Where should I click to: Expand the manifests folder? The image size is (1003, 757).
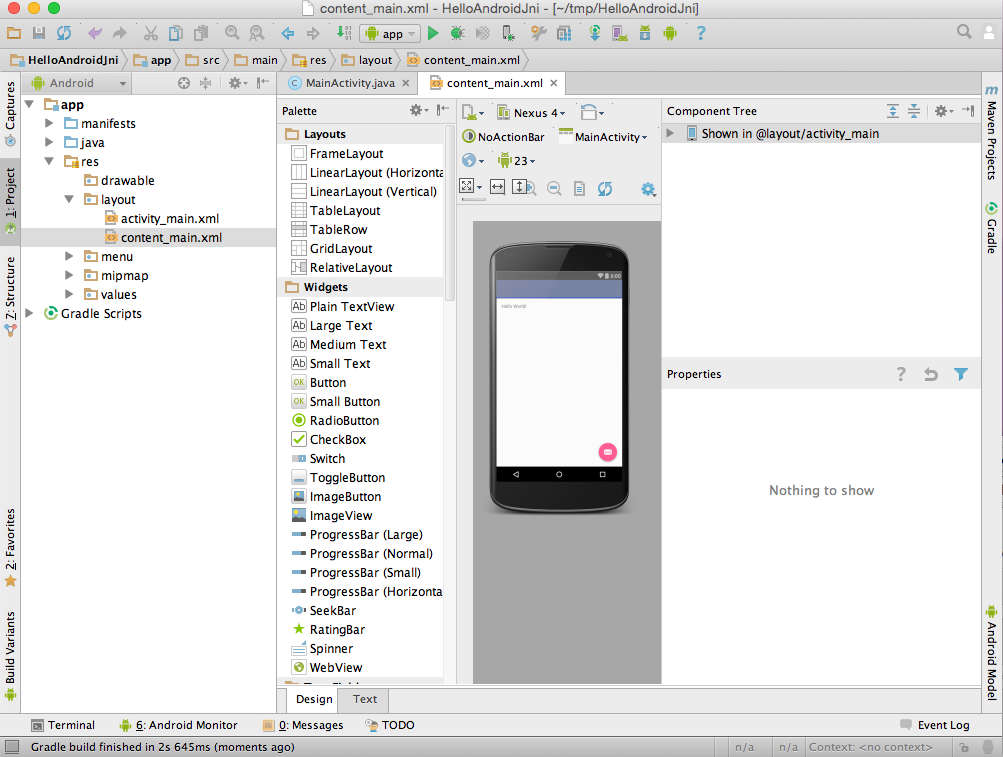(49, 123)
